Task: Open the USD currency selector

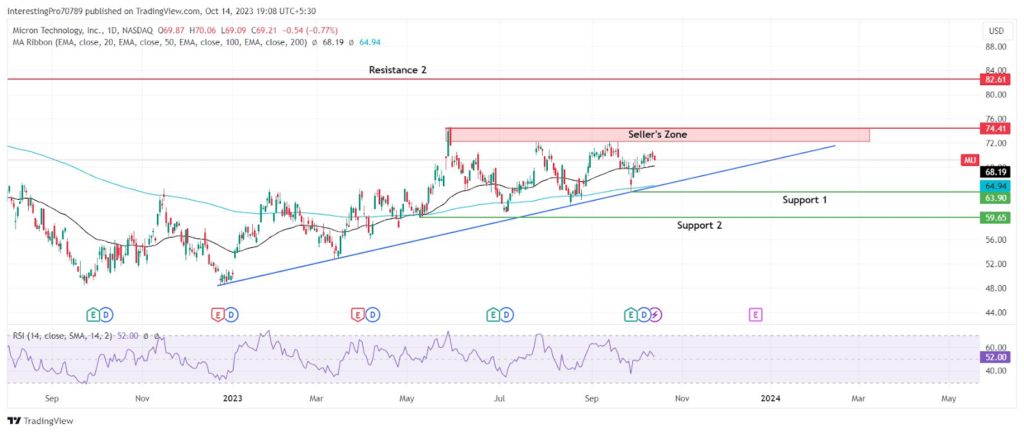Action: pyautogui.click(x=997, y=31)
